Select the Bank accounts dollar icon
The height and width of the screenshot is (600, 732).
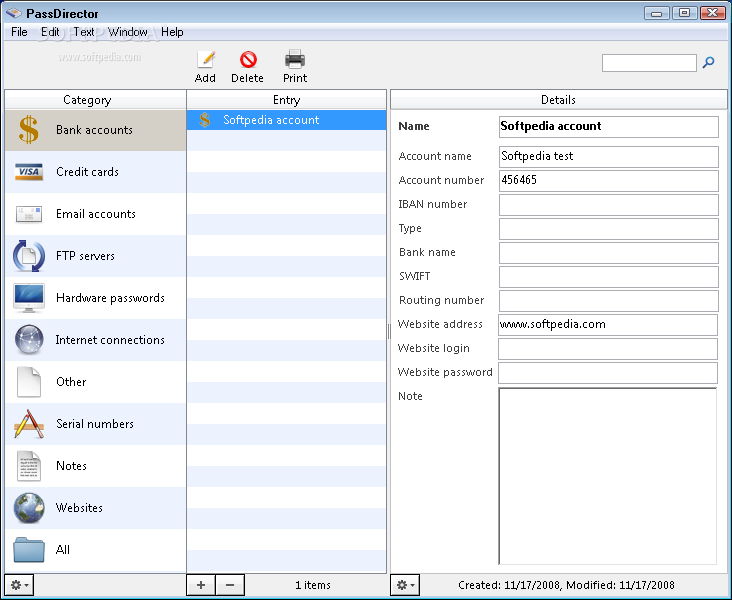tap(28, 129)
